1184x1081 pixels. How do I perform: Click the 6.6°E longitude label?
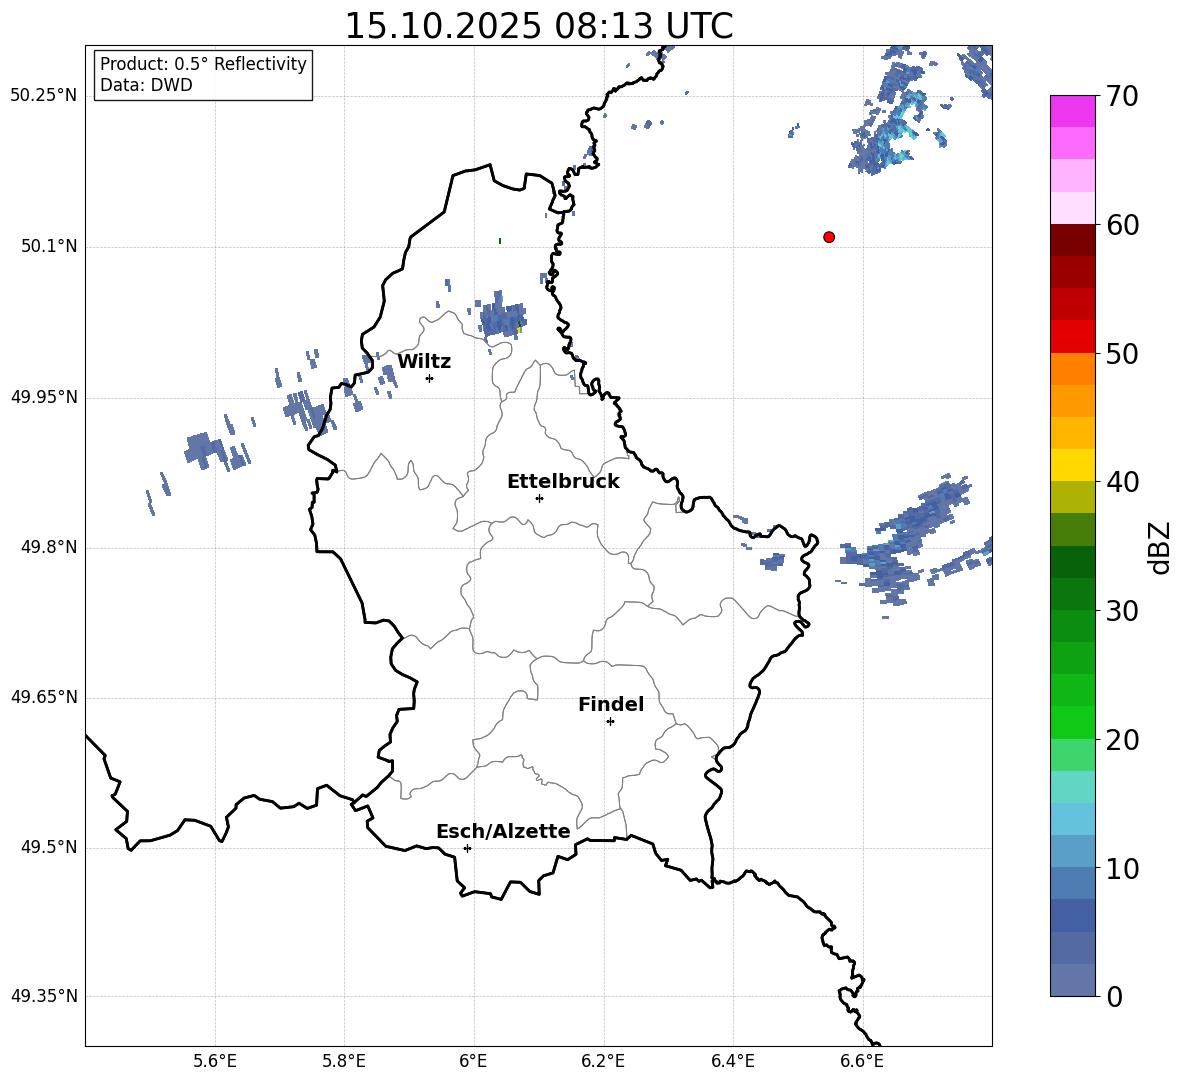pos(862,1061)
